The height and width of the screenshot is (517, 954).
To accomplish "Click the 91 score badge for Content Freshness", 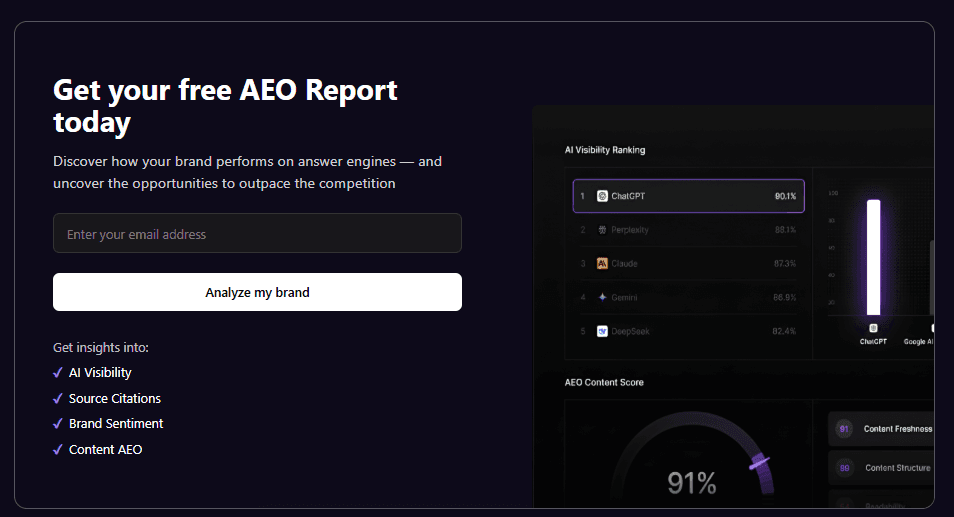I will click(x=844, y=429).
